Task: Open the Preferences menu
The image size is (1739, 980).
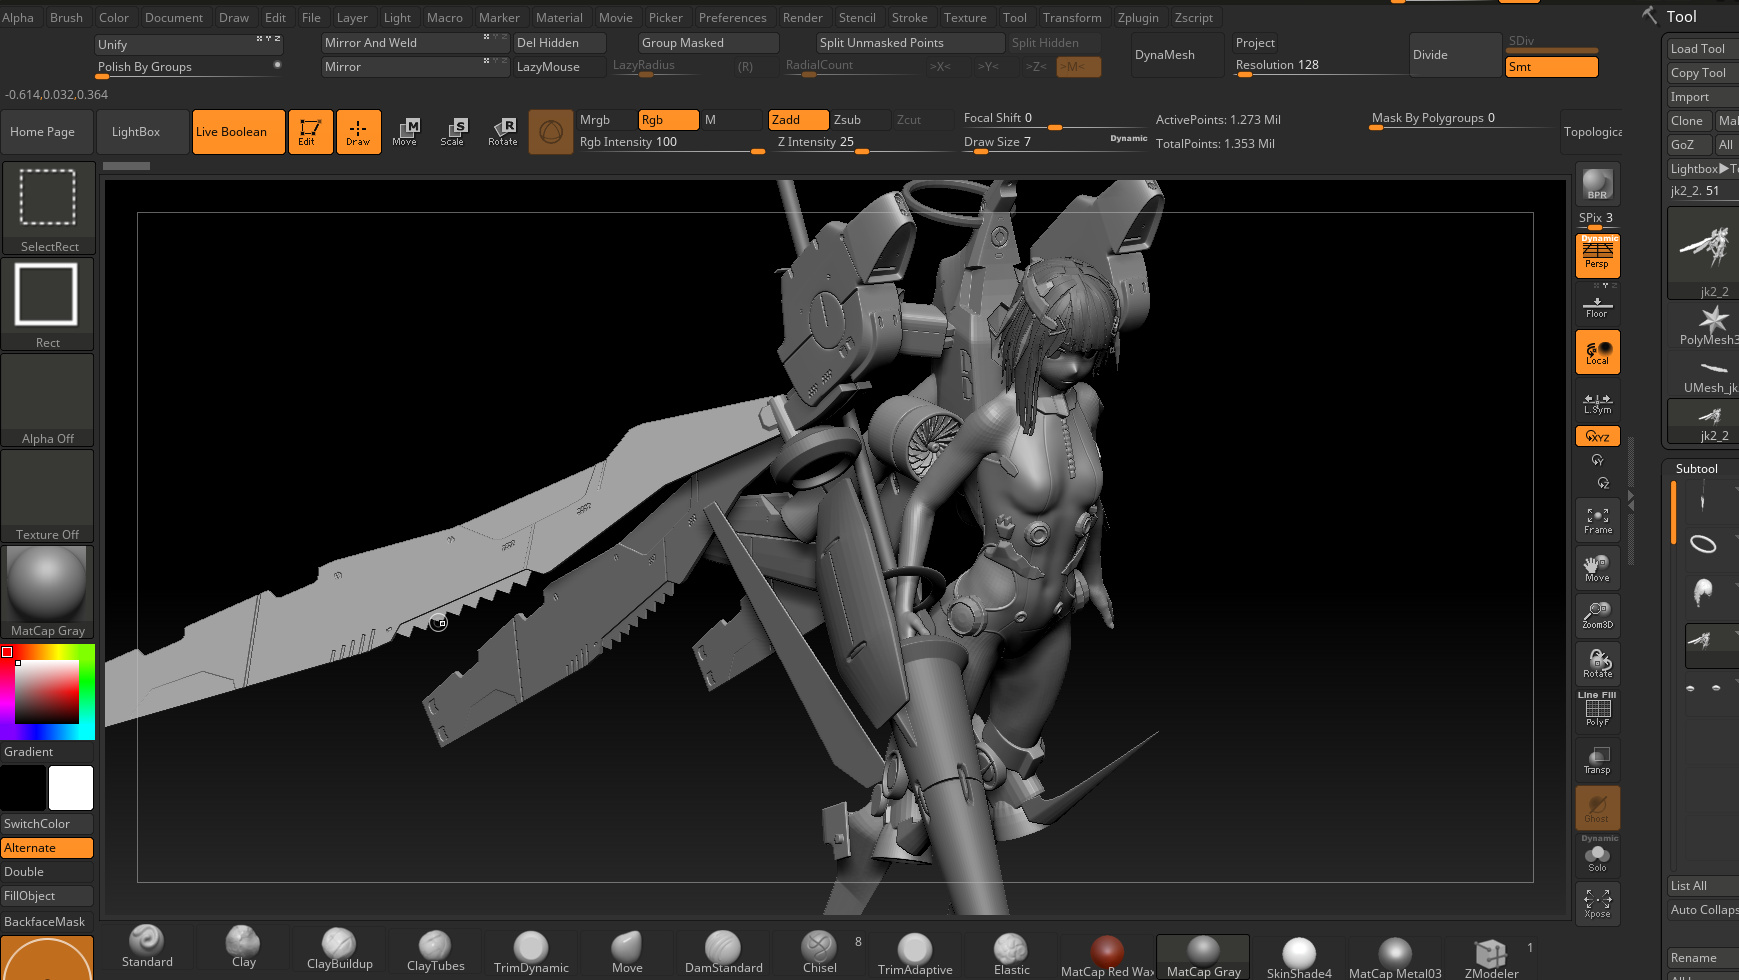Action: pyautogui.click(x=732, y=17)
